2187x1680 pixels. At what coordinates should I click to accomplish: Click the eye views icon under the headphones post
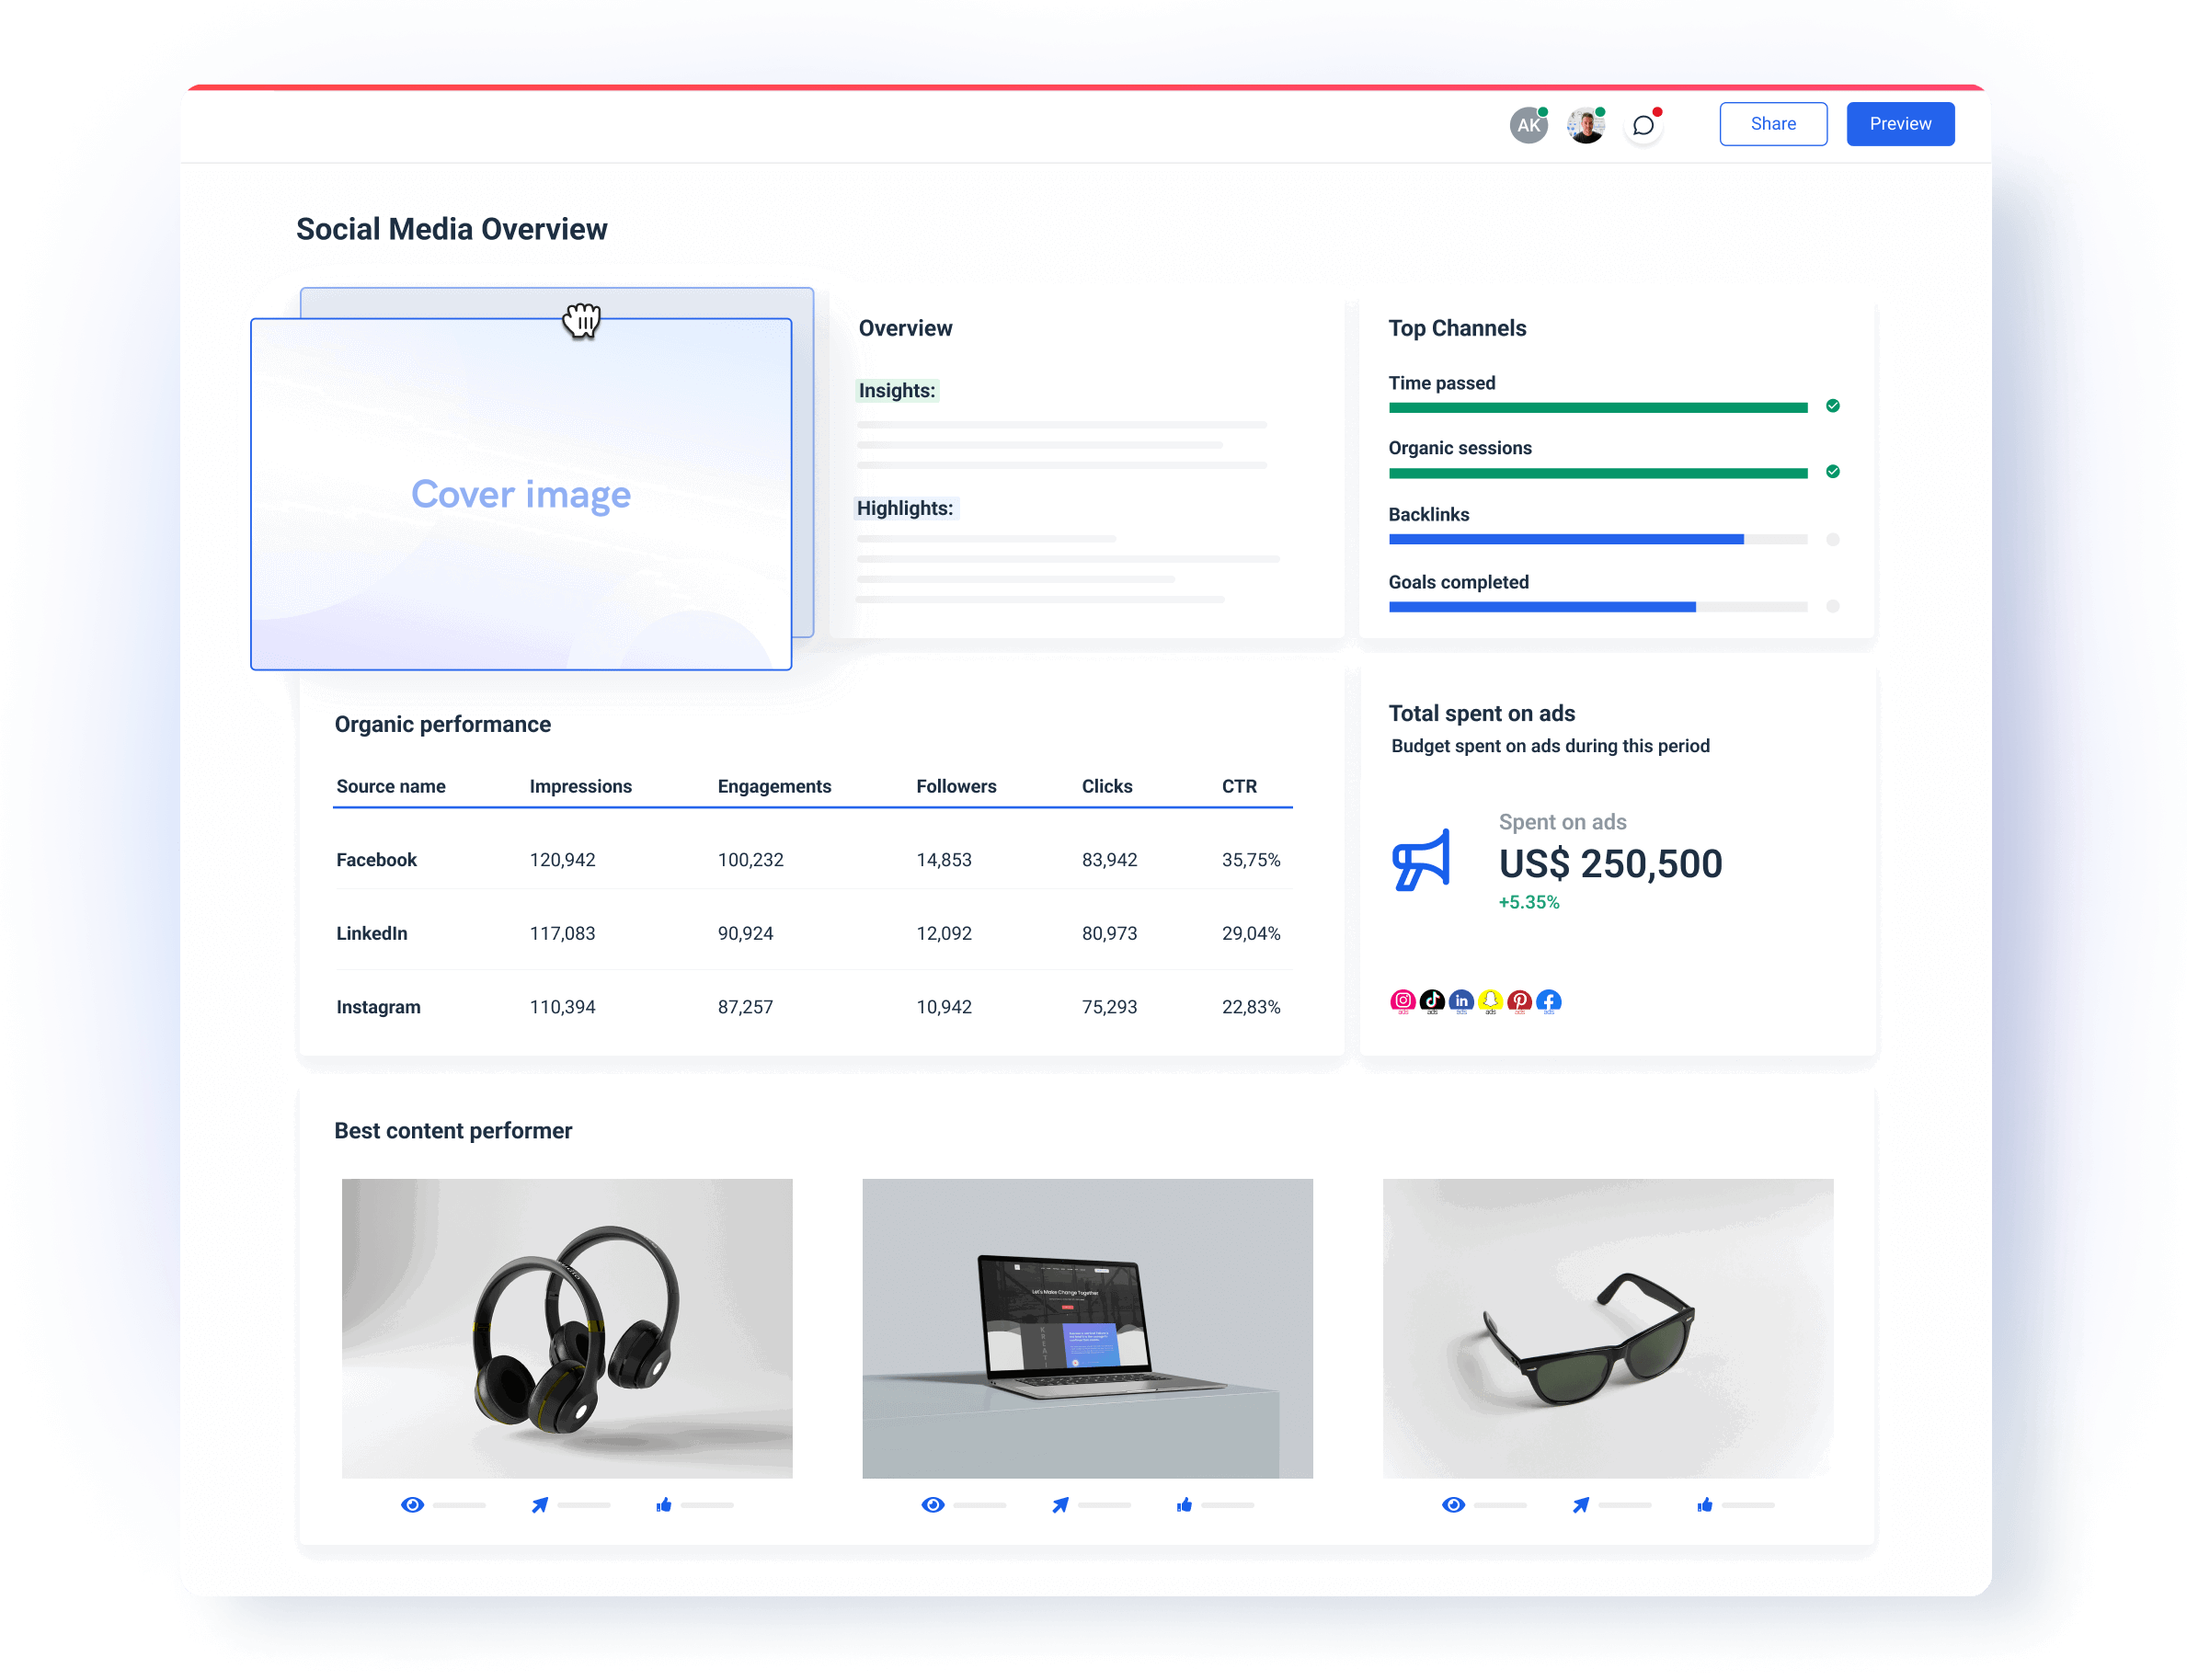(x=413, y=1504)
